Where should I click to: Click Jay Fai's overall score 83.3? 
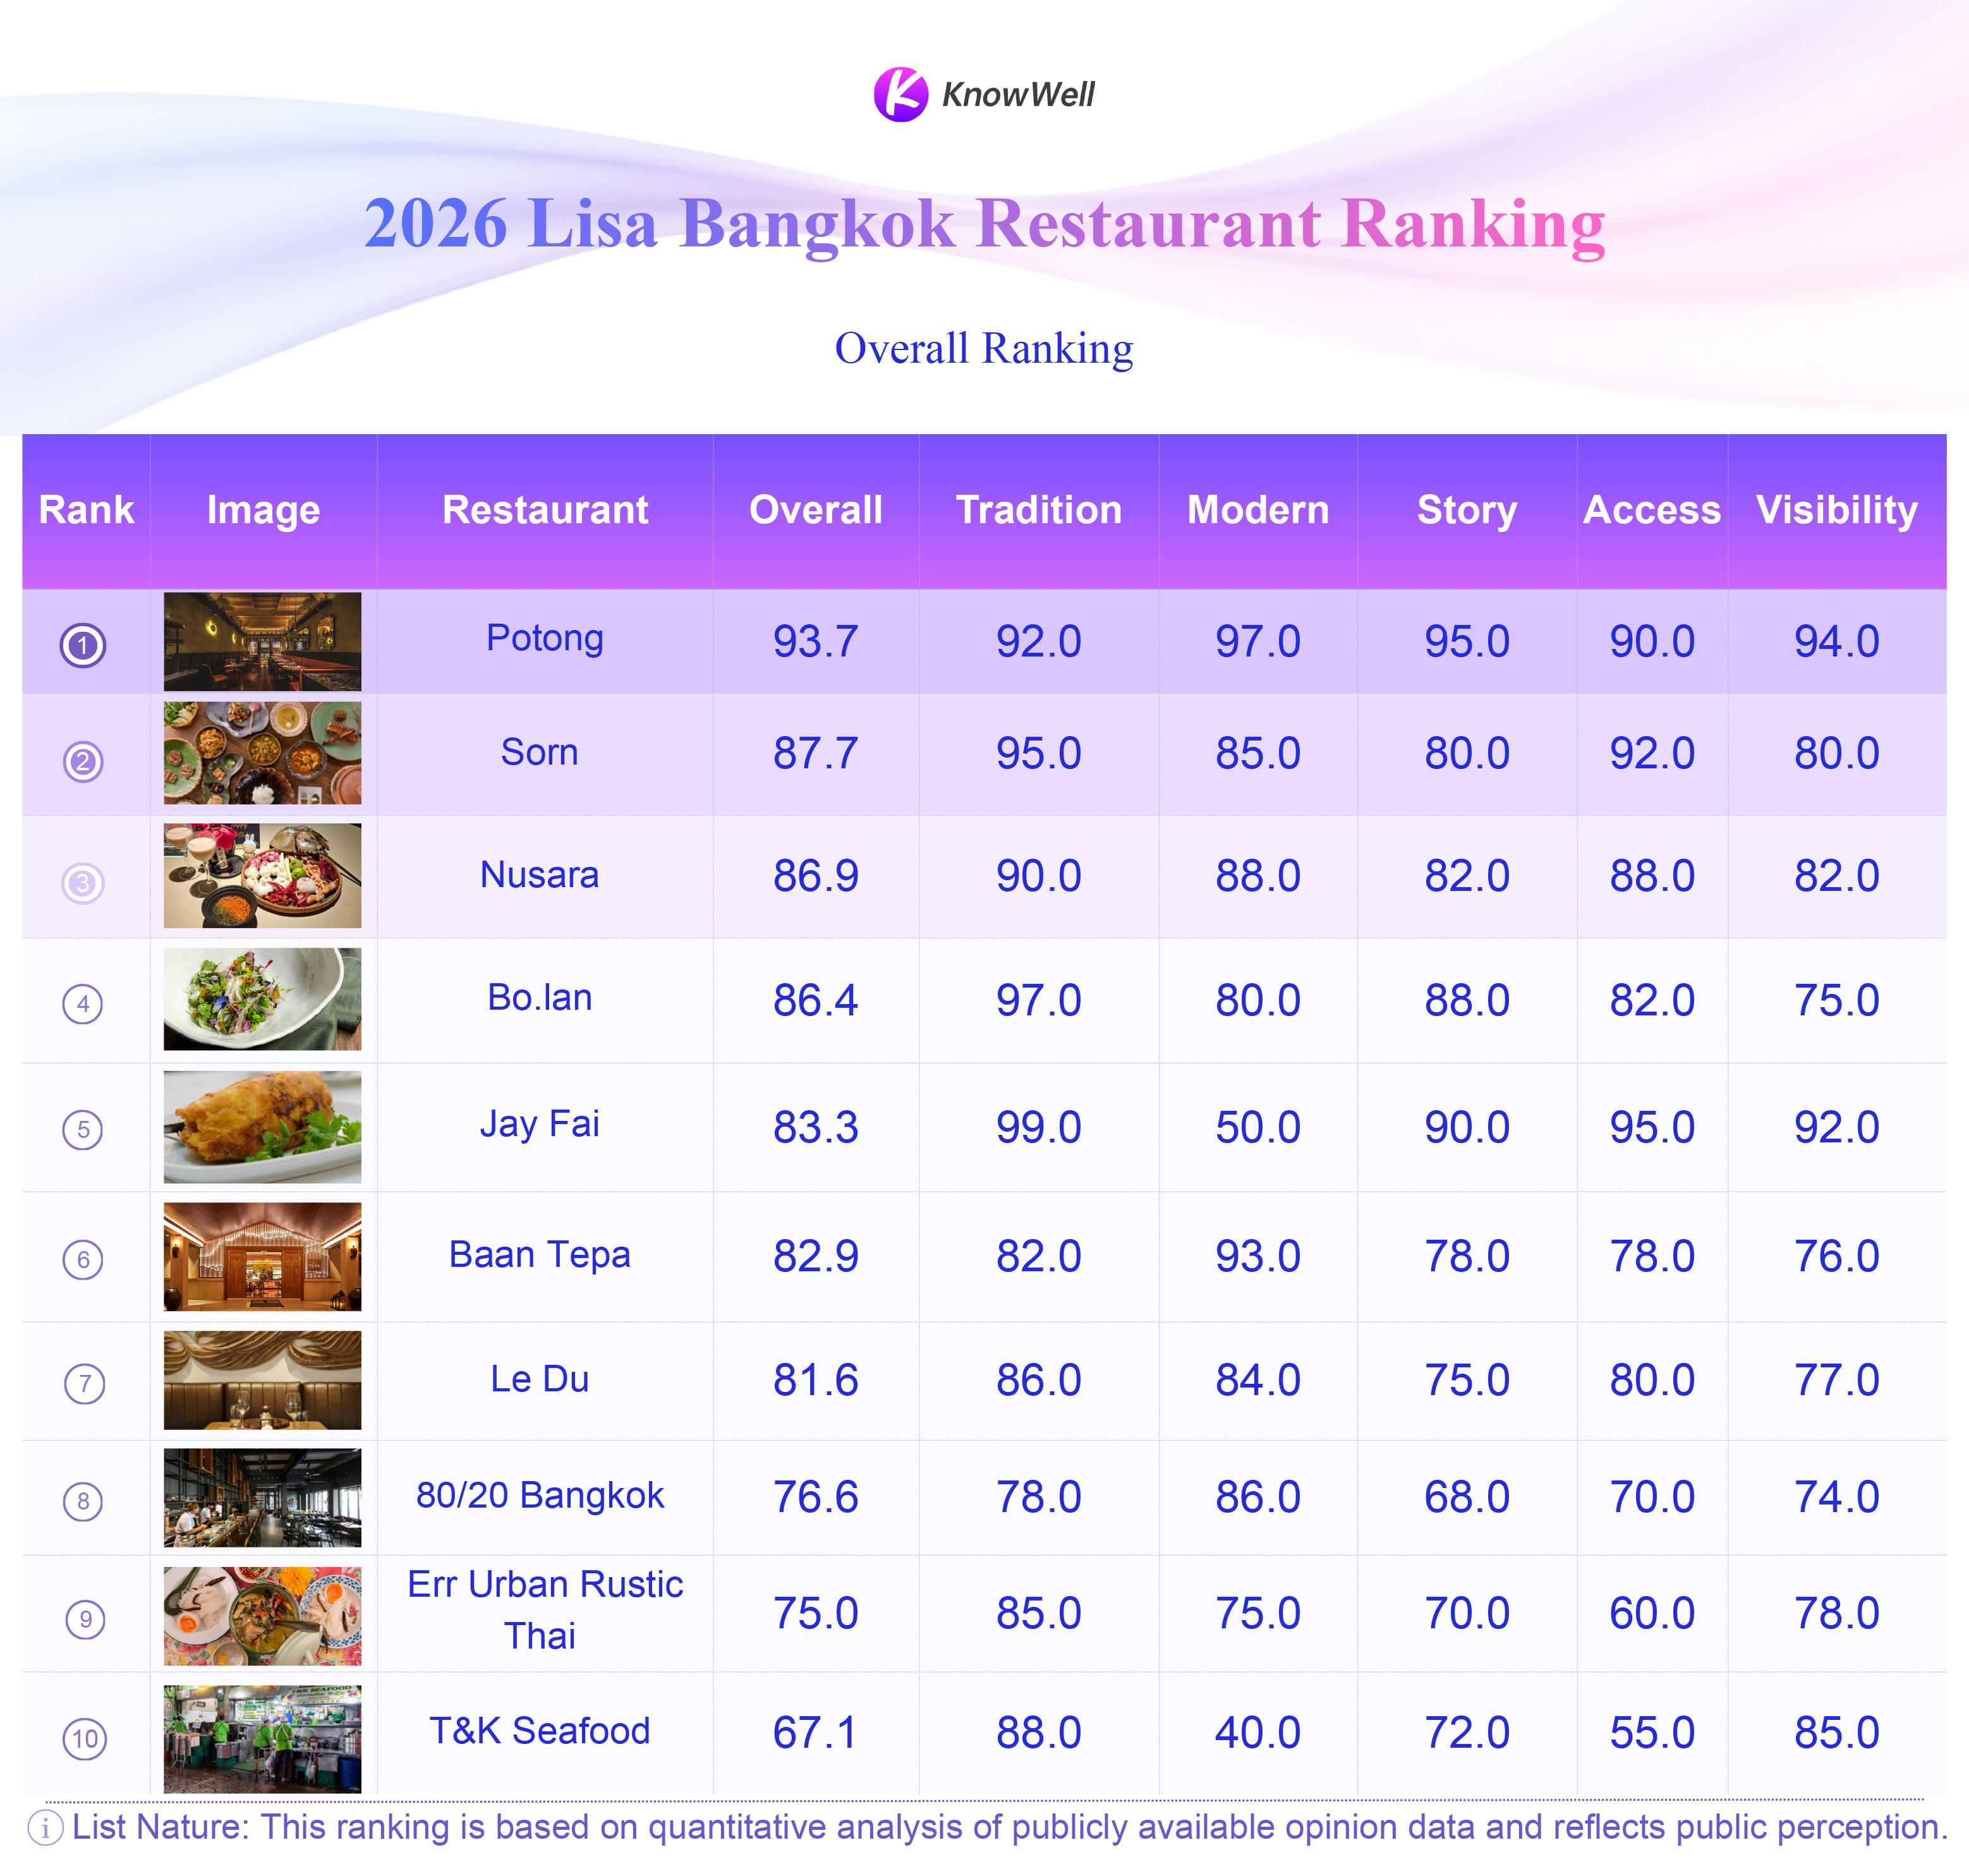[816, 1128]
